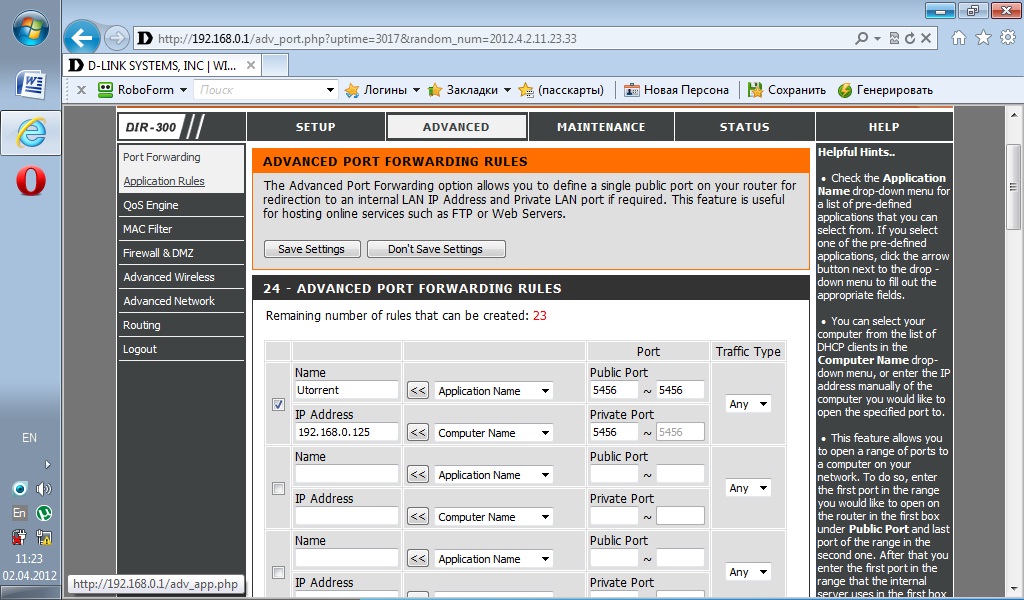Click the browser Back arrow button

coord(82,38)
